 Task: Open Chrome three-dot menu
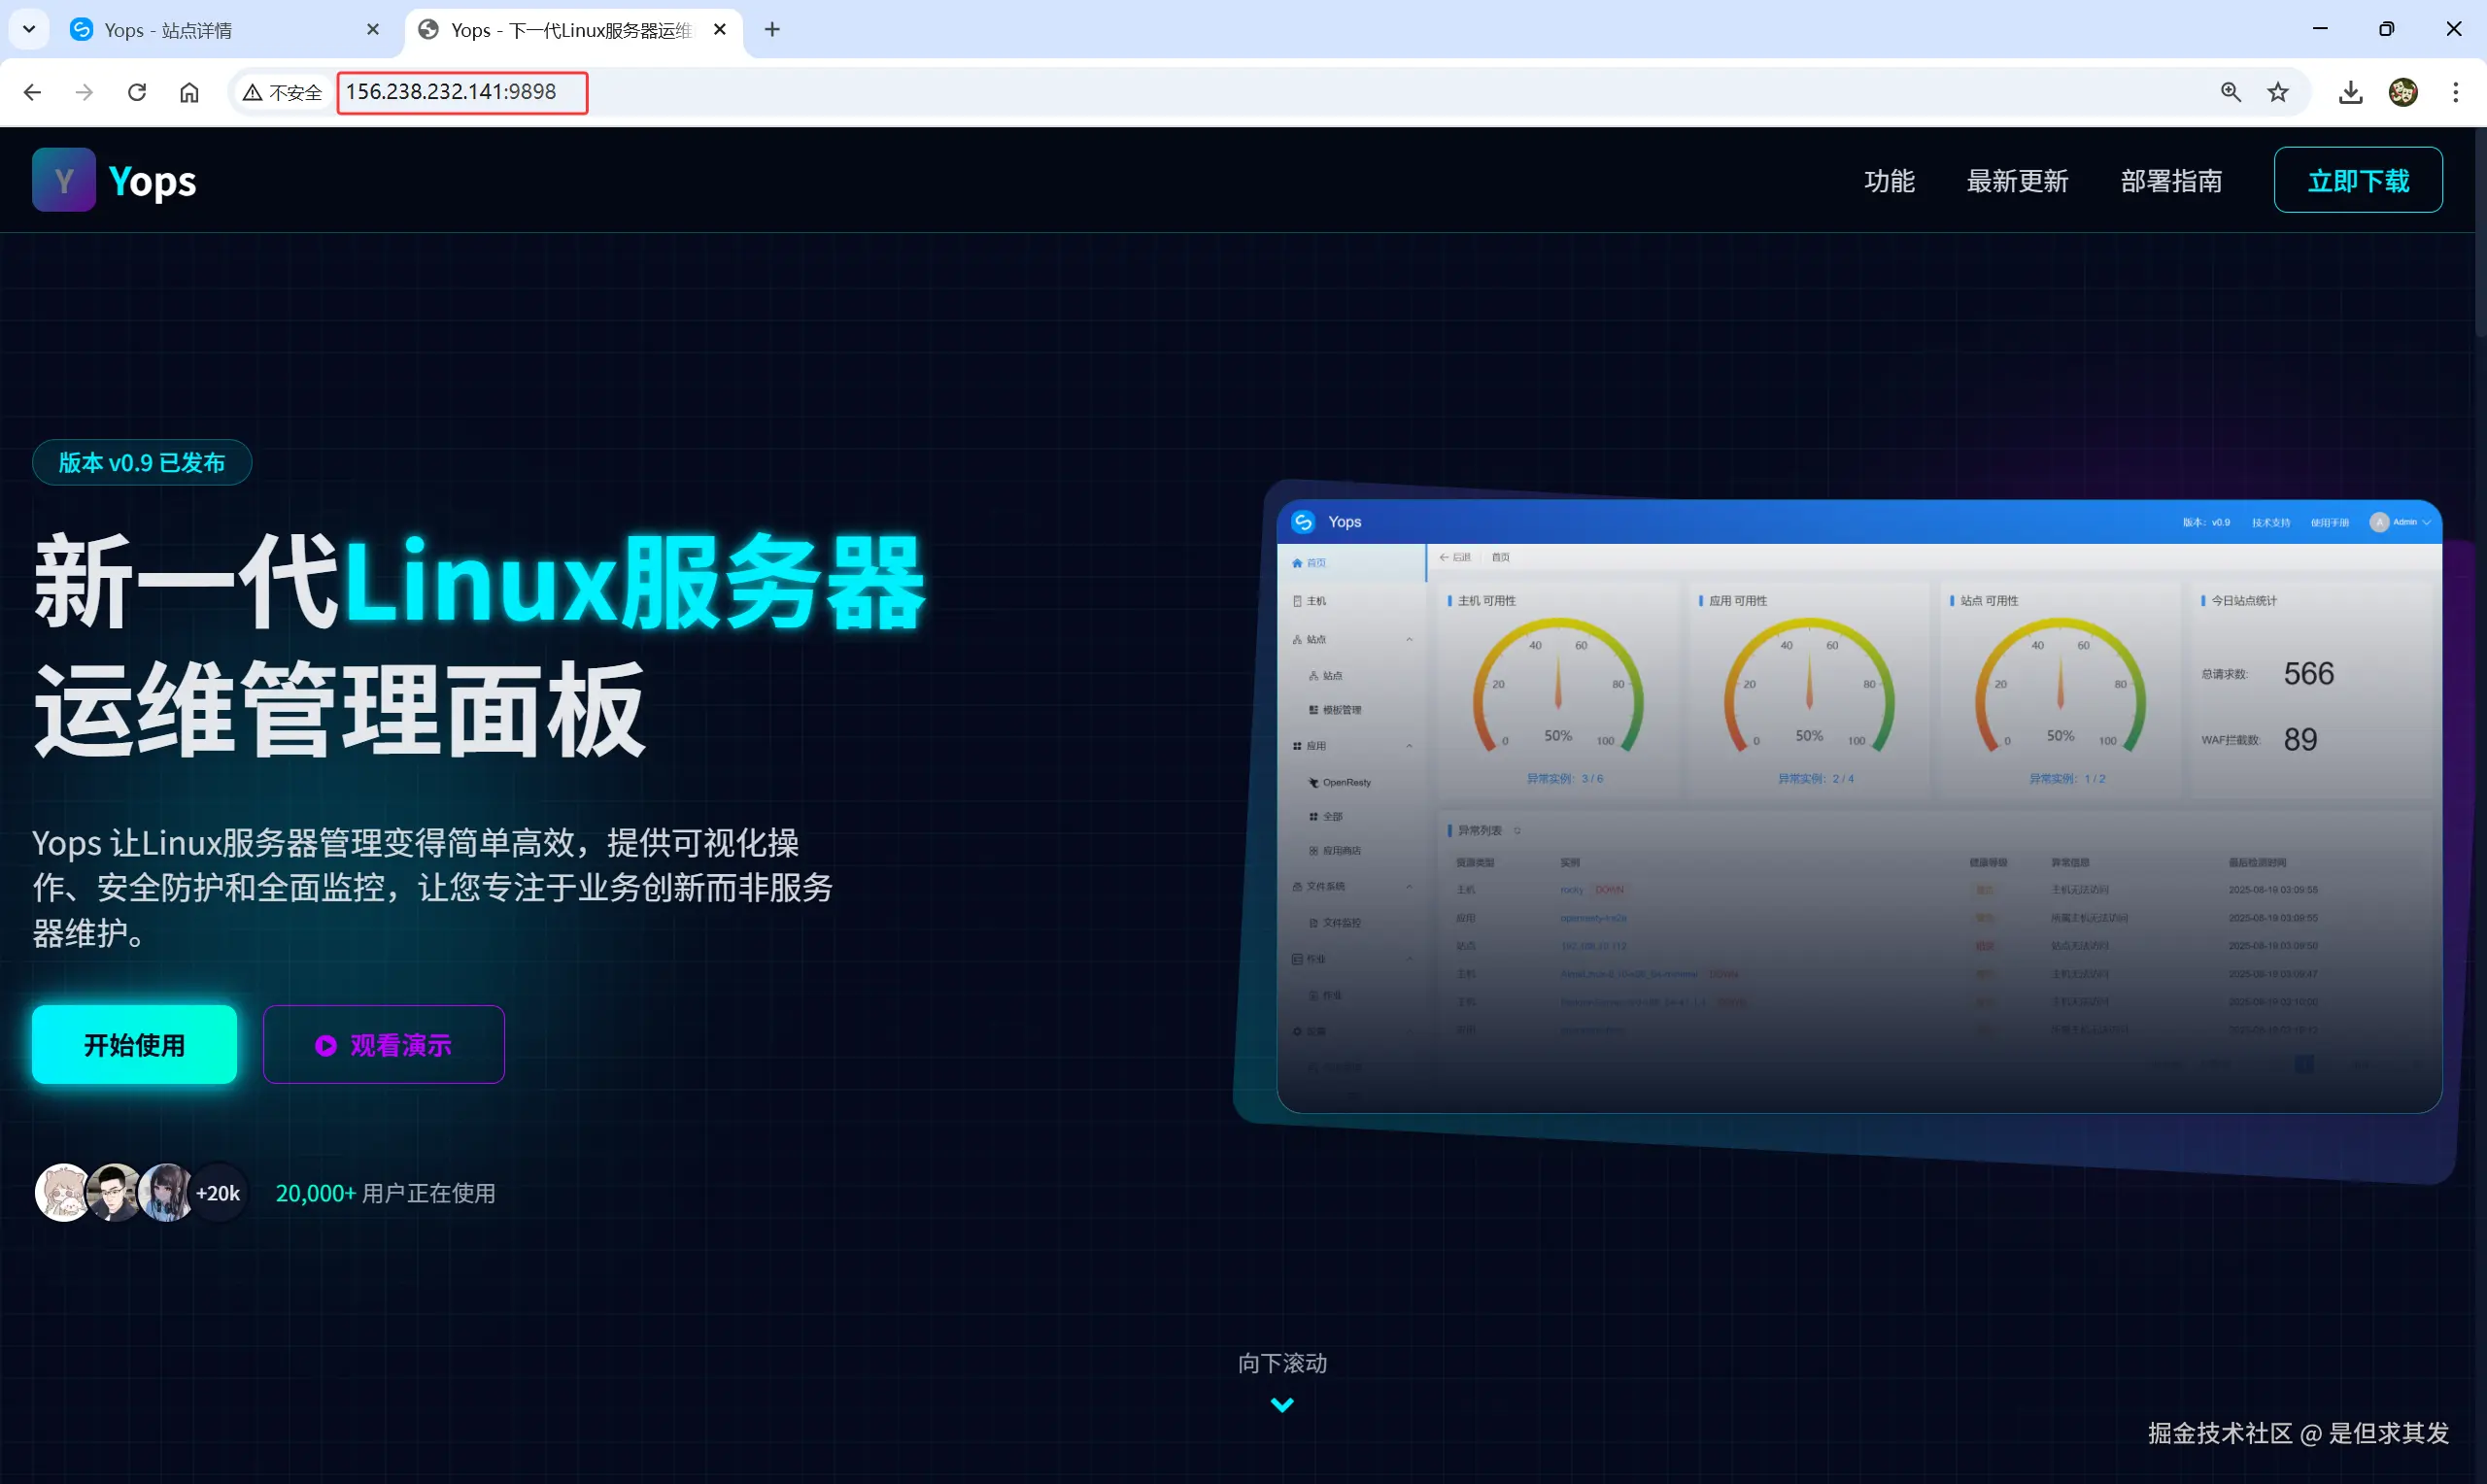pyautogui.click(x=2455, y=92)
